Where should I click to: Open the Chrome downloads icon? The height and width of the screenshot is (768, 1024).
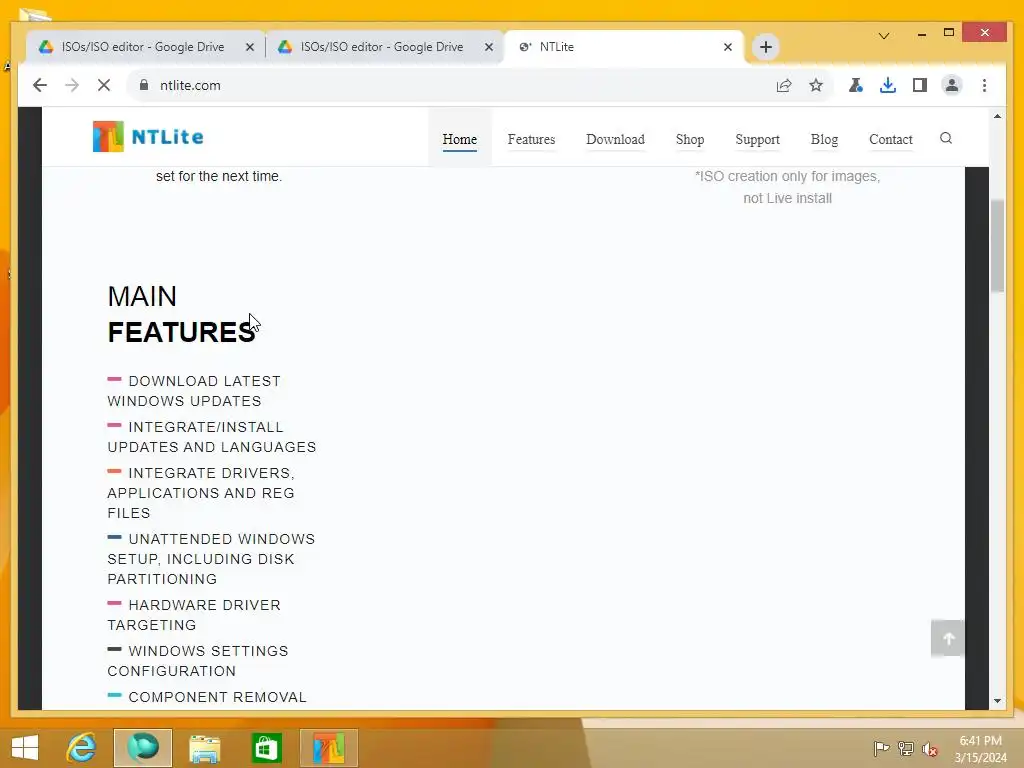(888, 85)
